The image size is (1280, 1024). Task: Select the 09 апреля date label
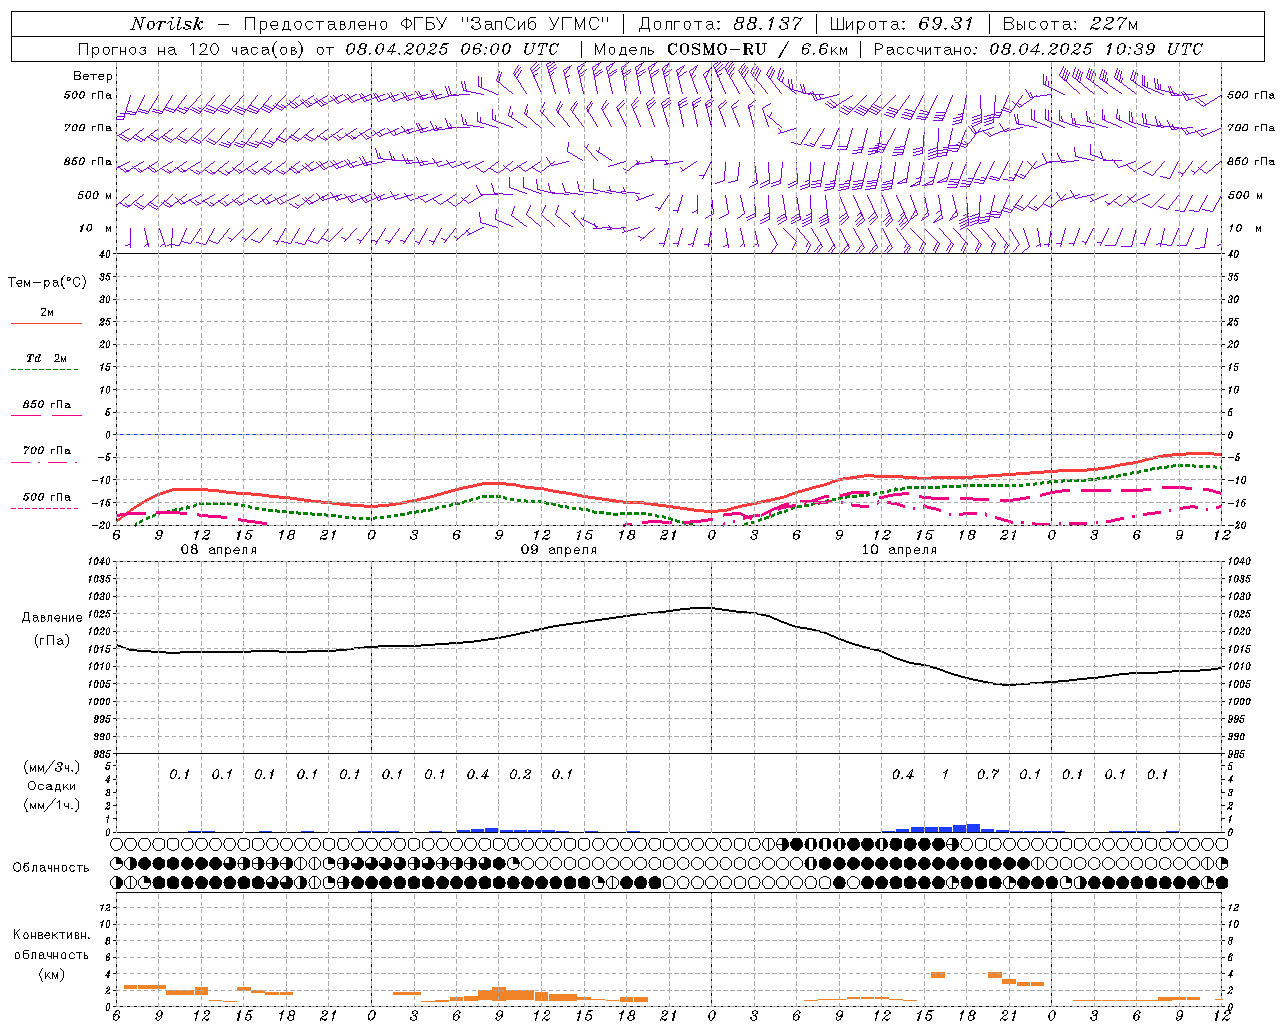pyautogui.click(x=558, y=550)
